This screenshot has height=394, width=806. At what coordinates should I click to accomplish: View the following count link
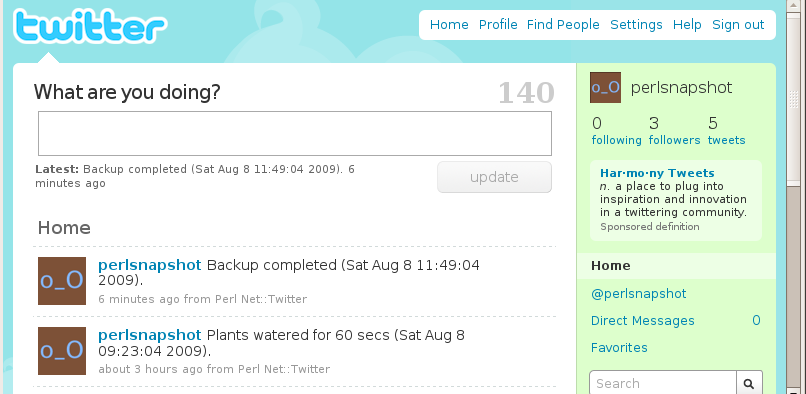(x=616, y=140)
